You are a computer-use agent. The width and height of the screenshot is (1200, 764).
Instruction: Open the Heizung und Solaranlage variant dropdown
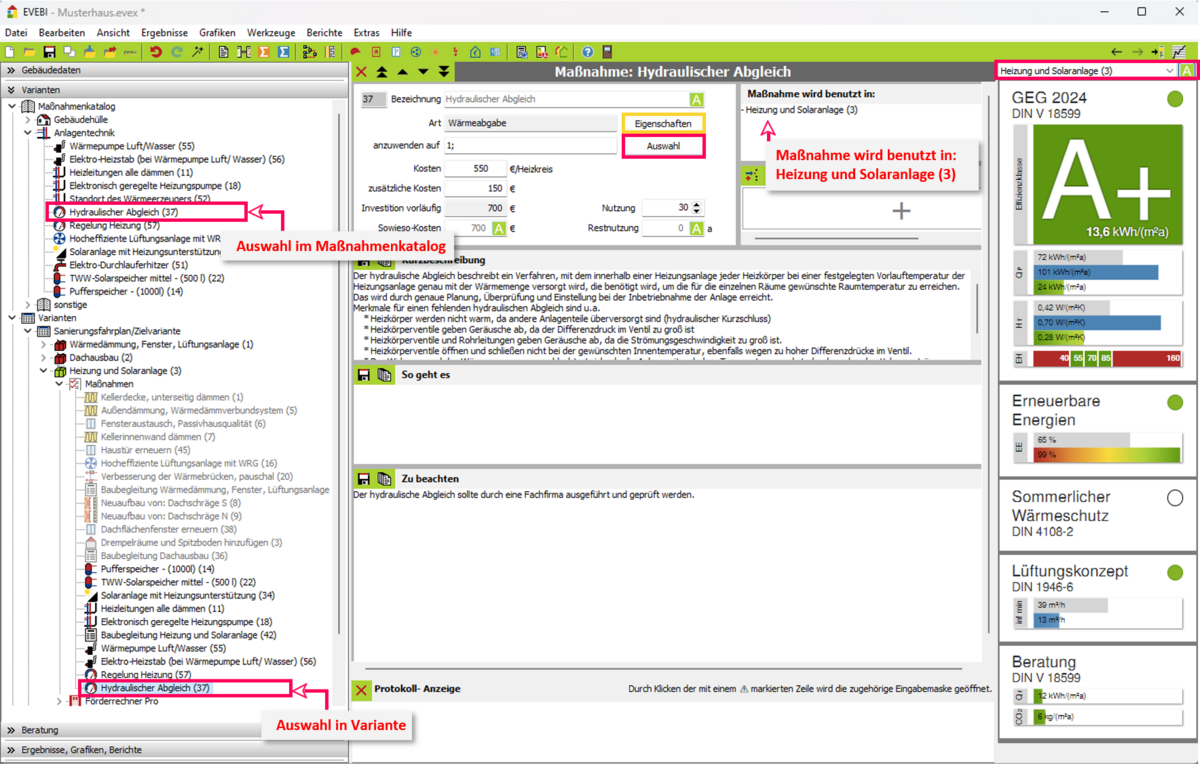(1170, 71)
